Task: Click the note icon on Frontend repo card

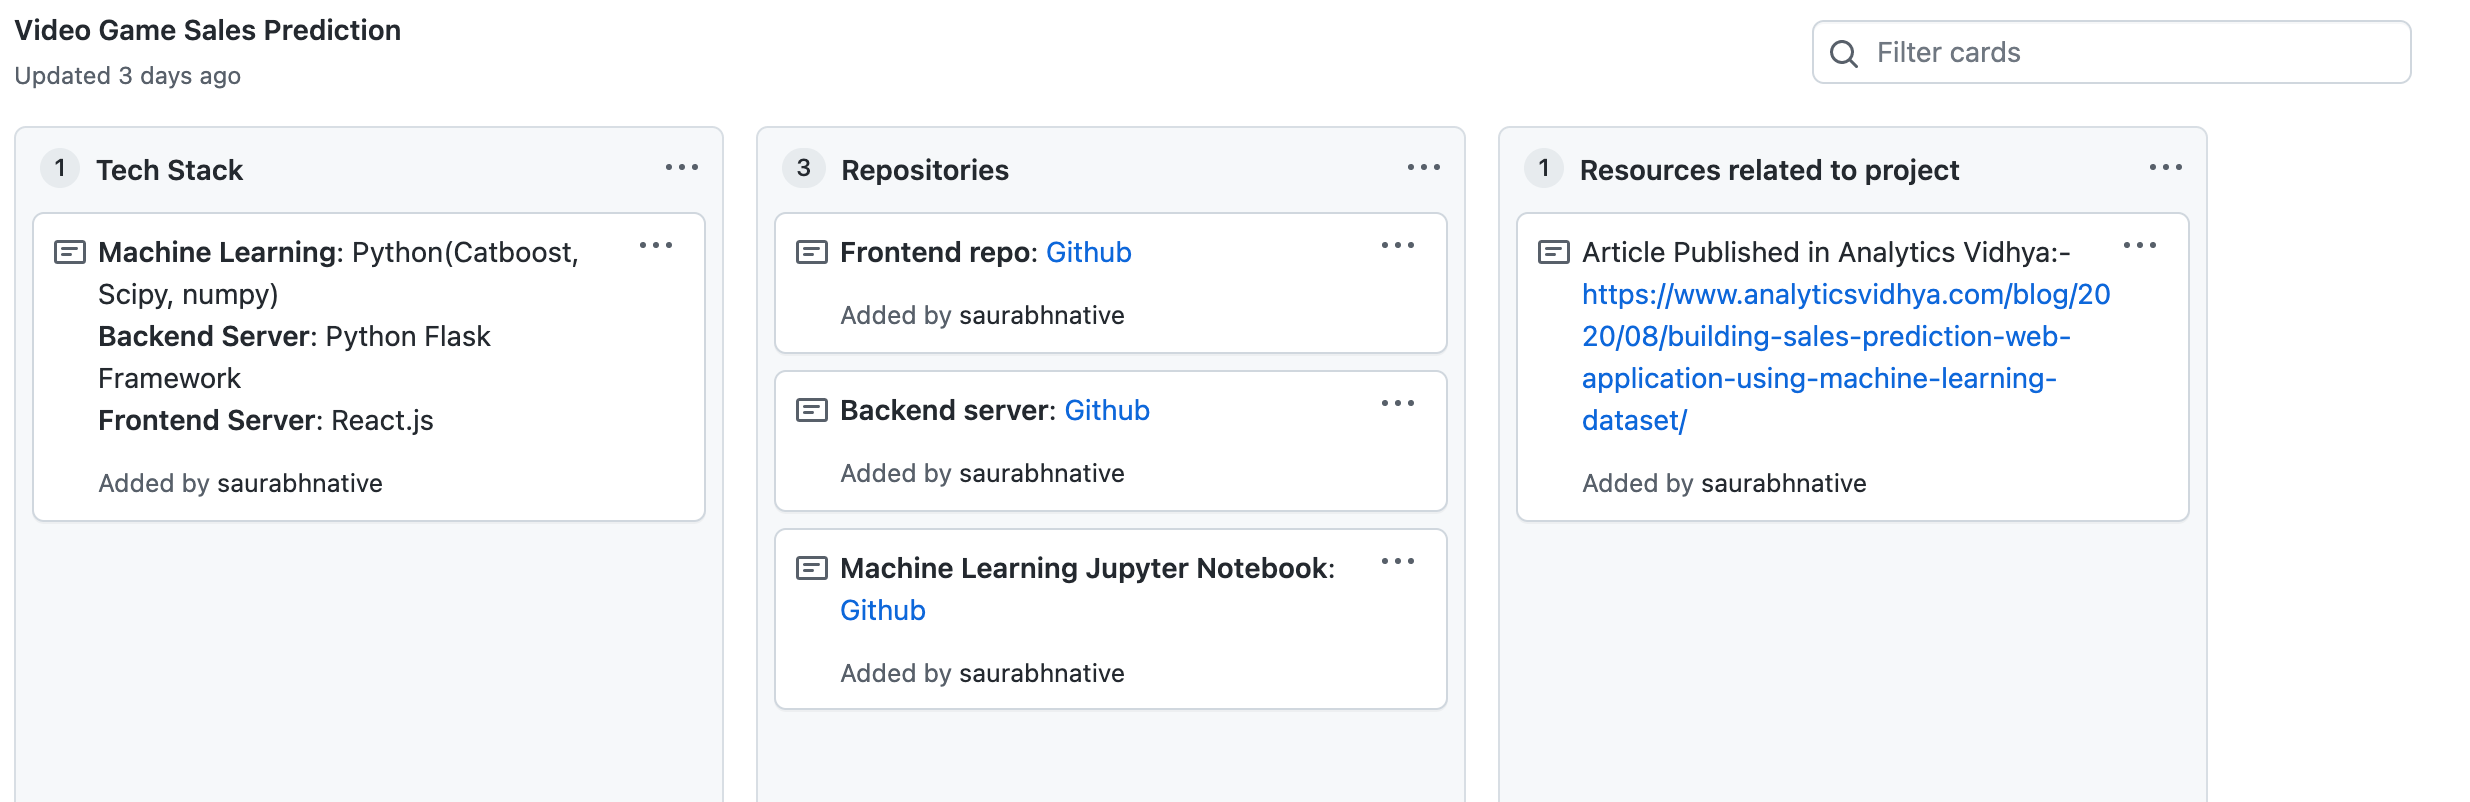Action: [811, 252]
